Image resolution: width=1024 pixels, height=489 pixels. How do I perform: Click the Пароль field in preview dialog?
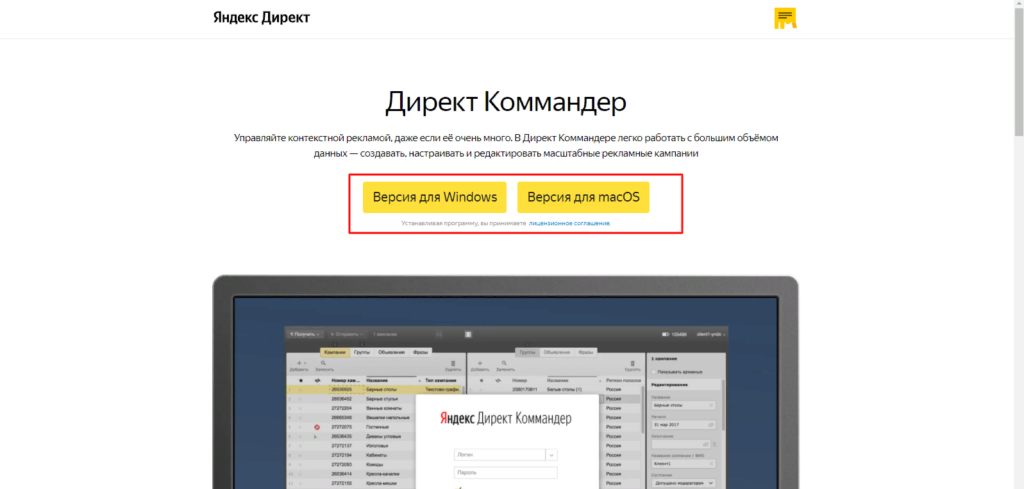(x=505, y=473)
